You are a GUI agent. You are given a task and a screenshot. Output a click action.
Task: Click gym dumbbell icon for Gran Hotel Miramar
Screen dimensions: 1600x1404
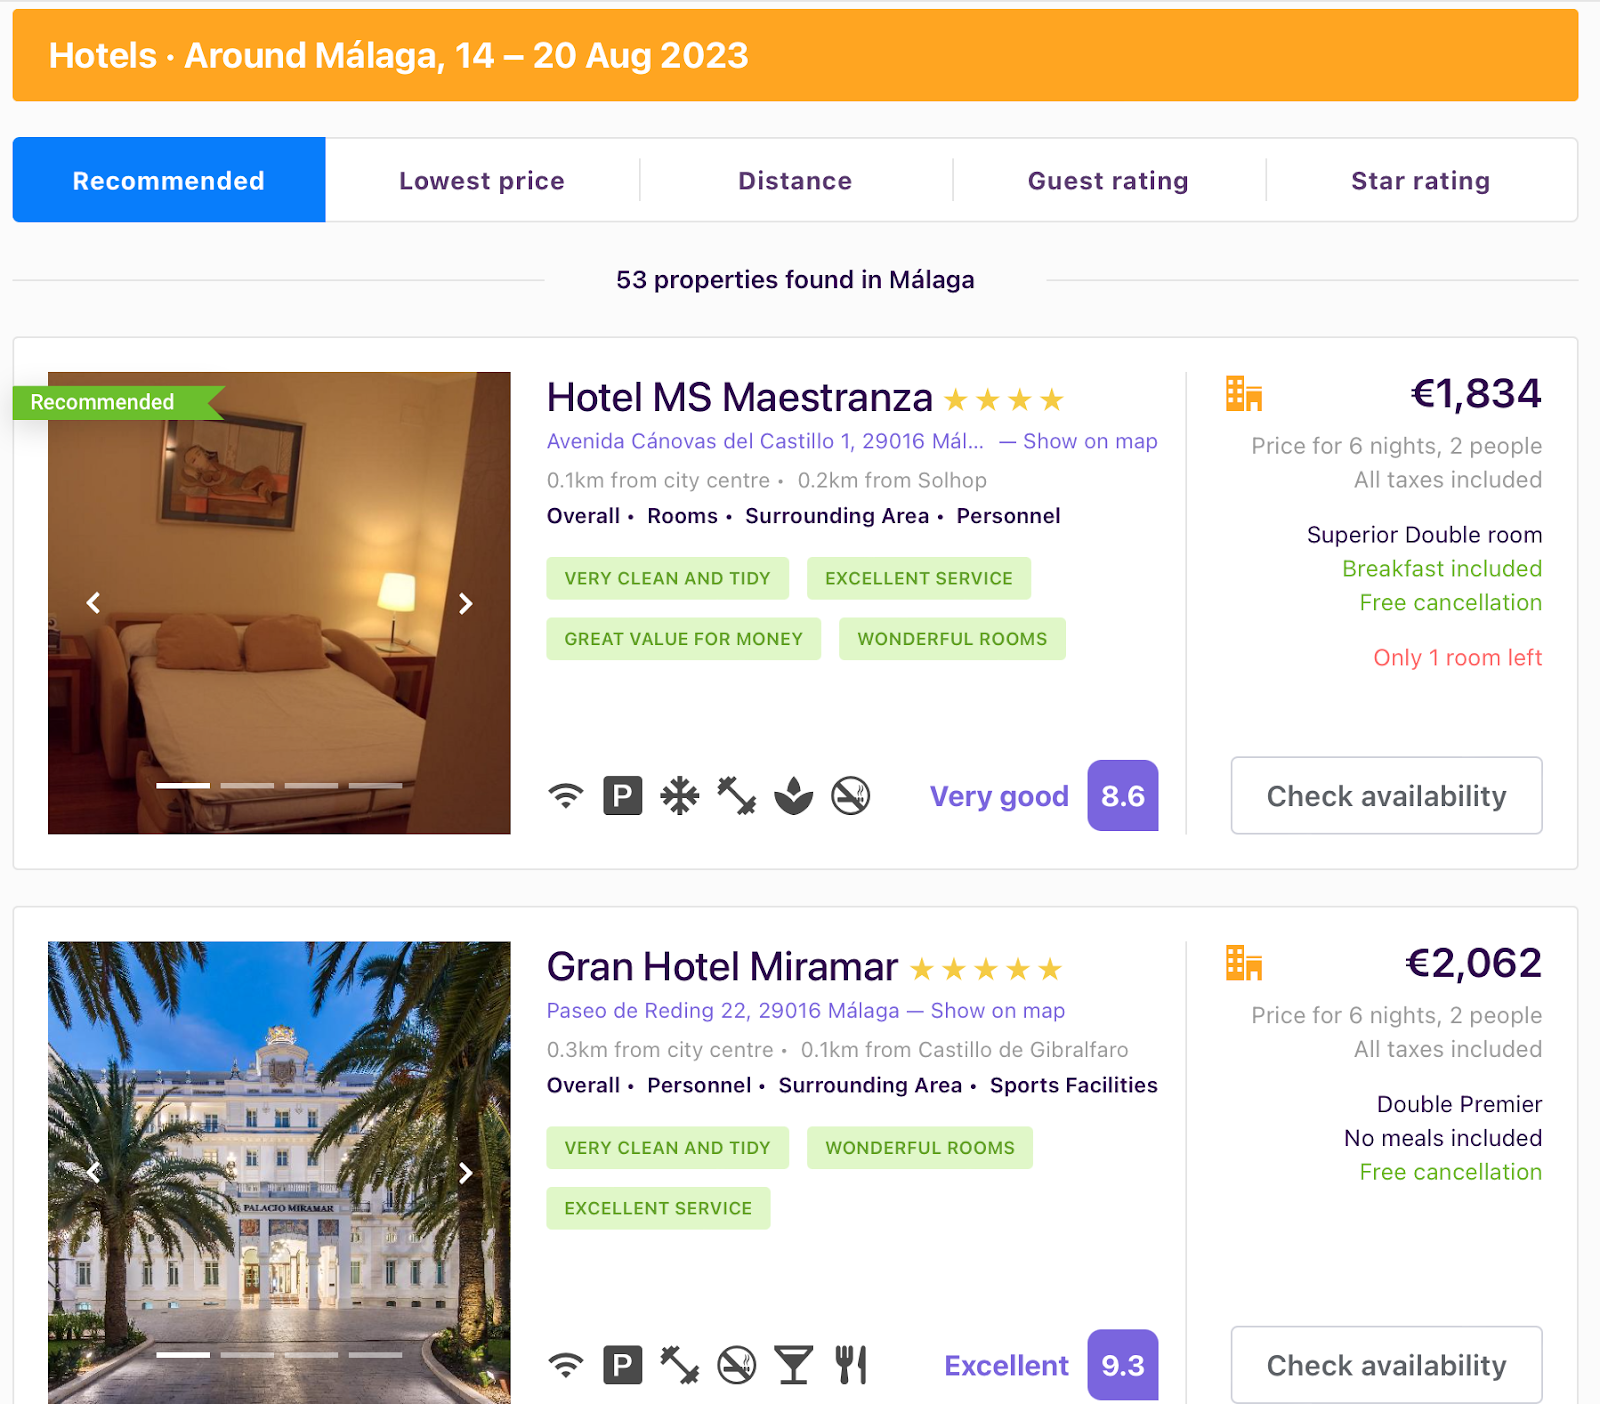coord(680,1365)
